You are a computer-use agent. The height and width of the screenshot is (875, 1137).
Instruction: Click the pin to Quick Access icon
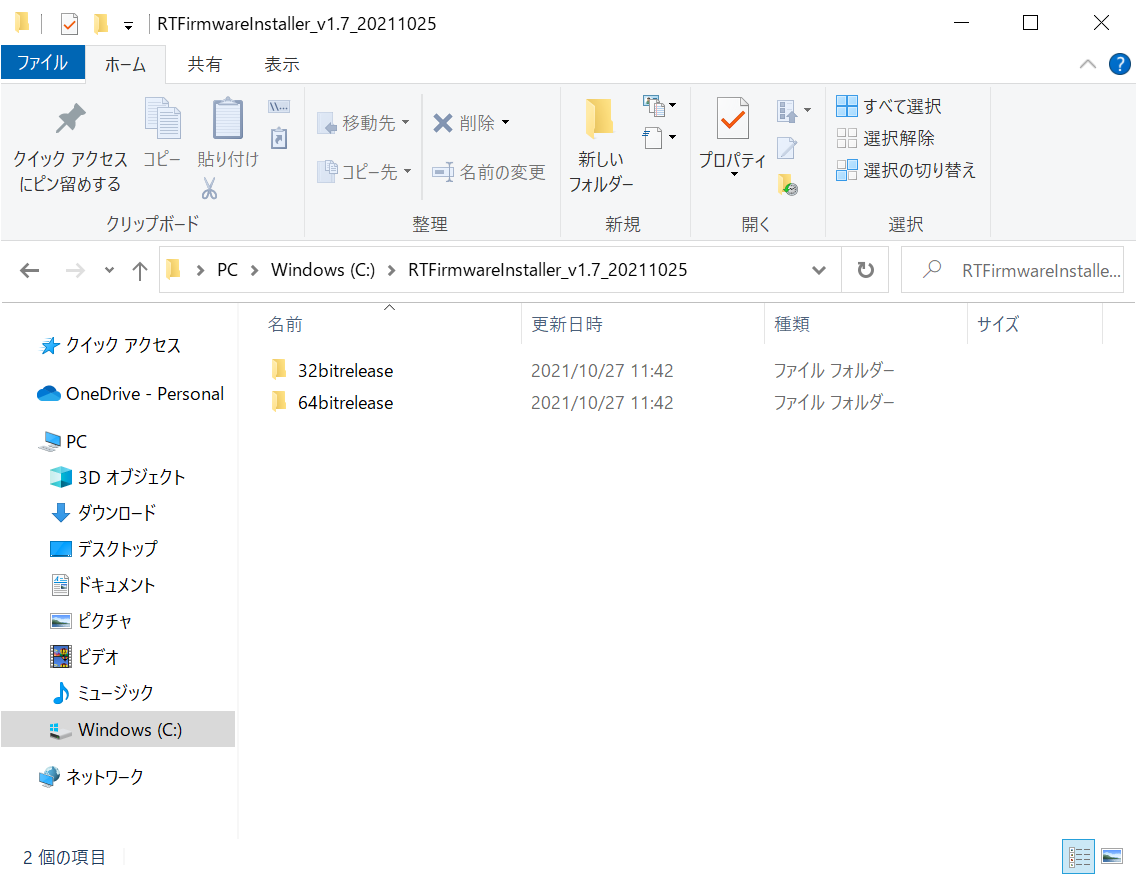coord(70,120)
